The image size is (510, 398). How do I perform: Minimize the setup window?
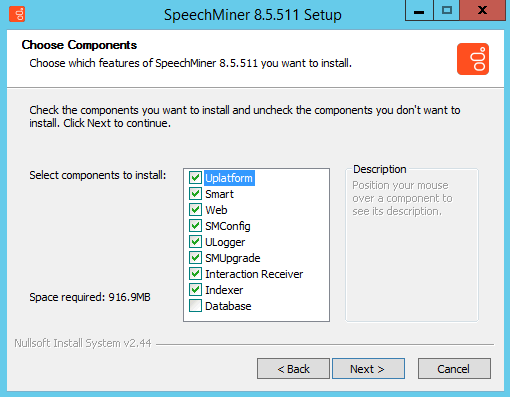point(419,10)
